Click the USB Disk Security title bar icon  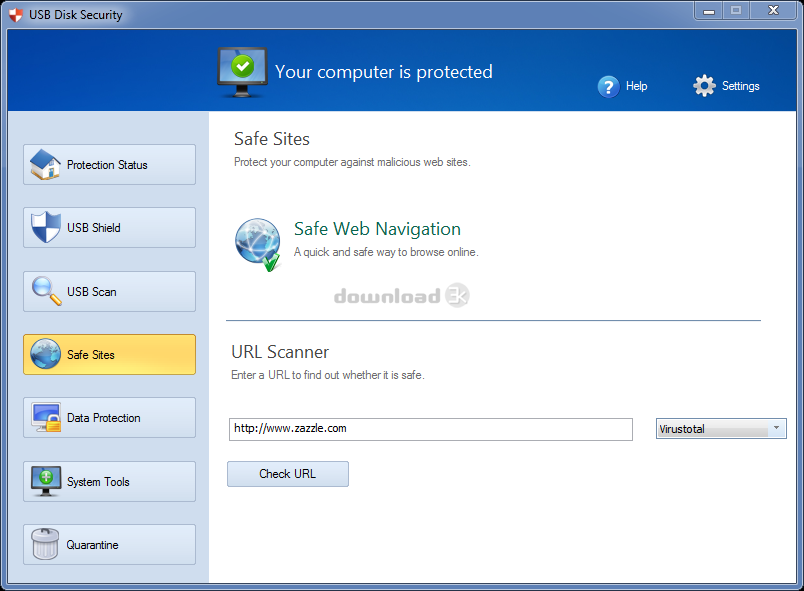tap(16, 15)
